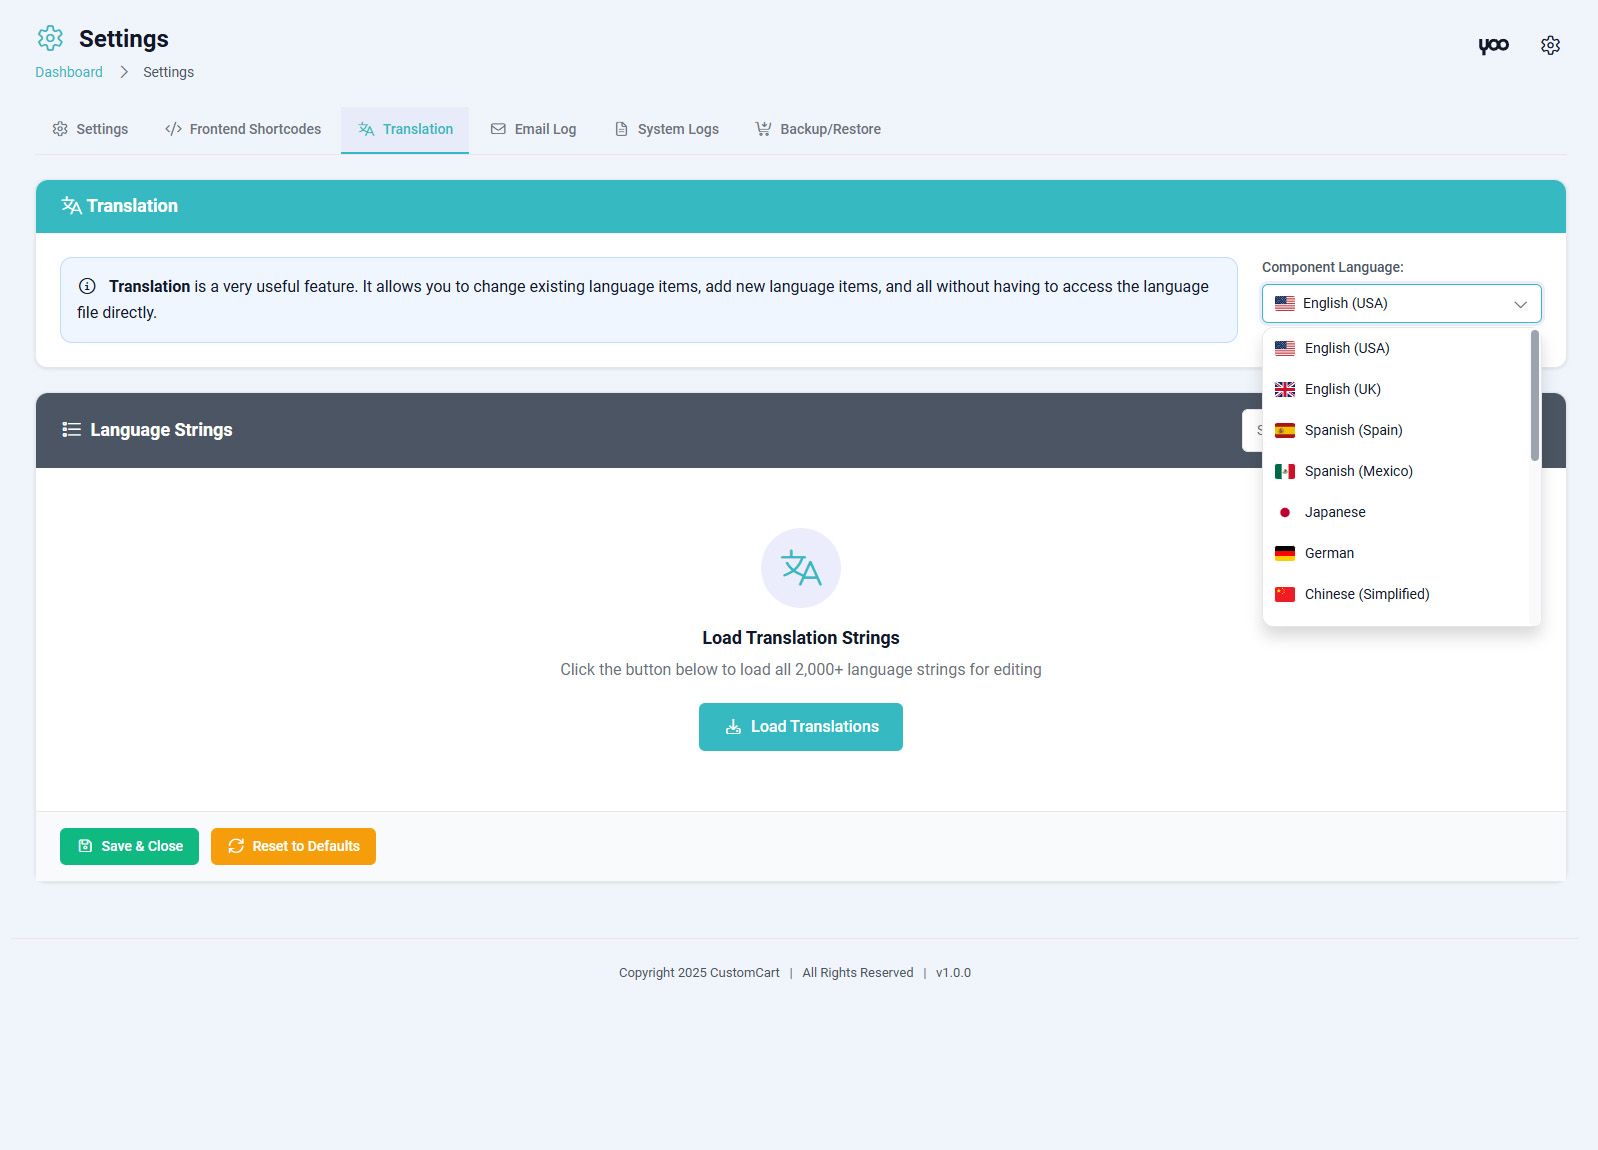Choose German from the language list

tap(1329, 553)
